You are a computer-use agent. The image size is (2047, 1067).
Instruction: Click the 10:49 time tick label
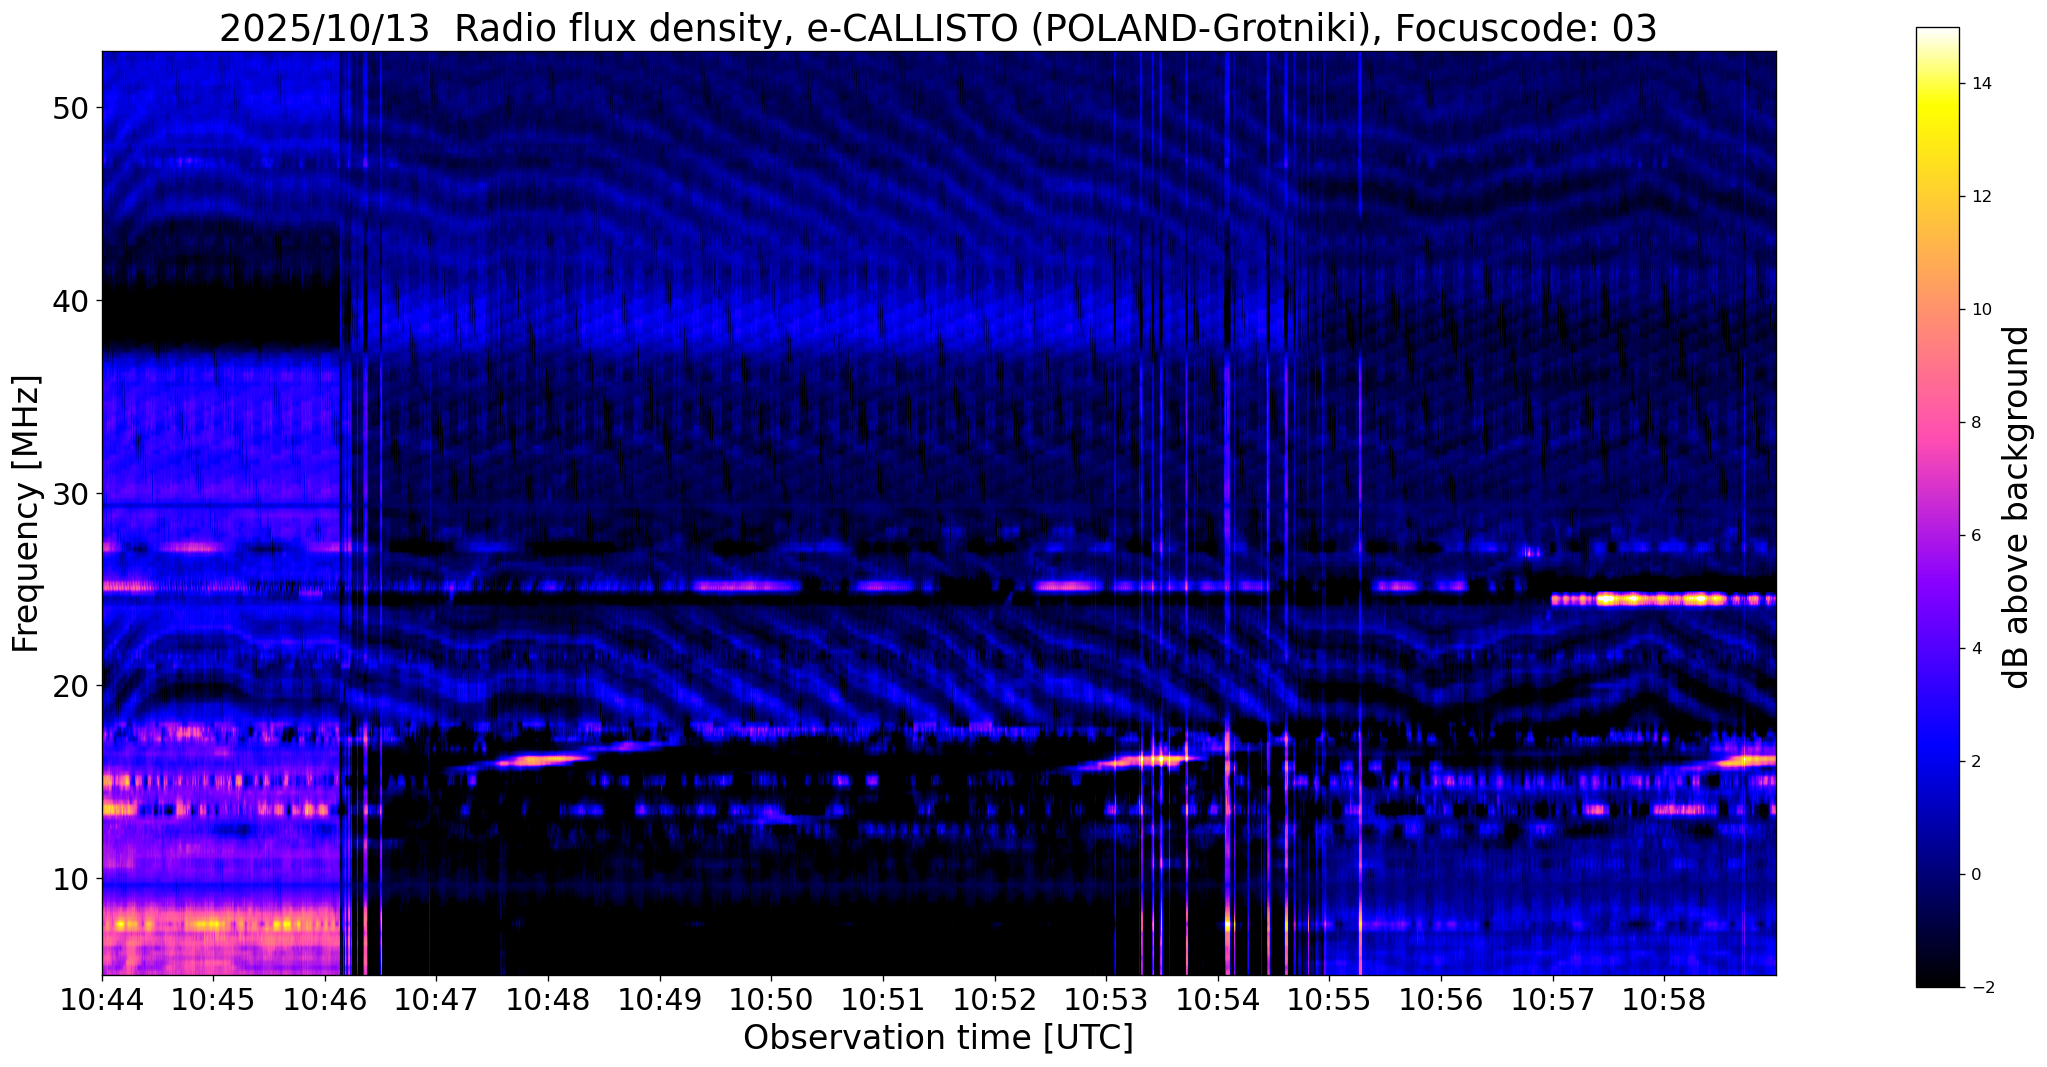pyautogui.click(x=660, y=1000)
